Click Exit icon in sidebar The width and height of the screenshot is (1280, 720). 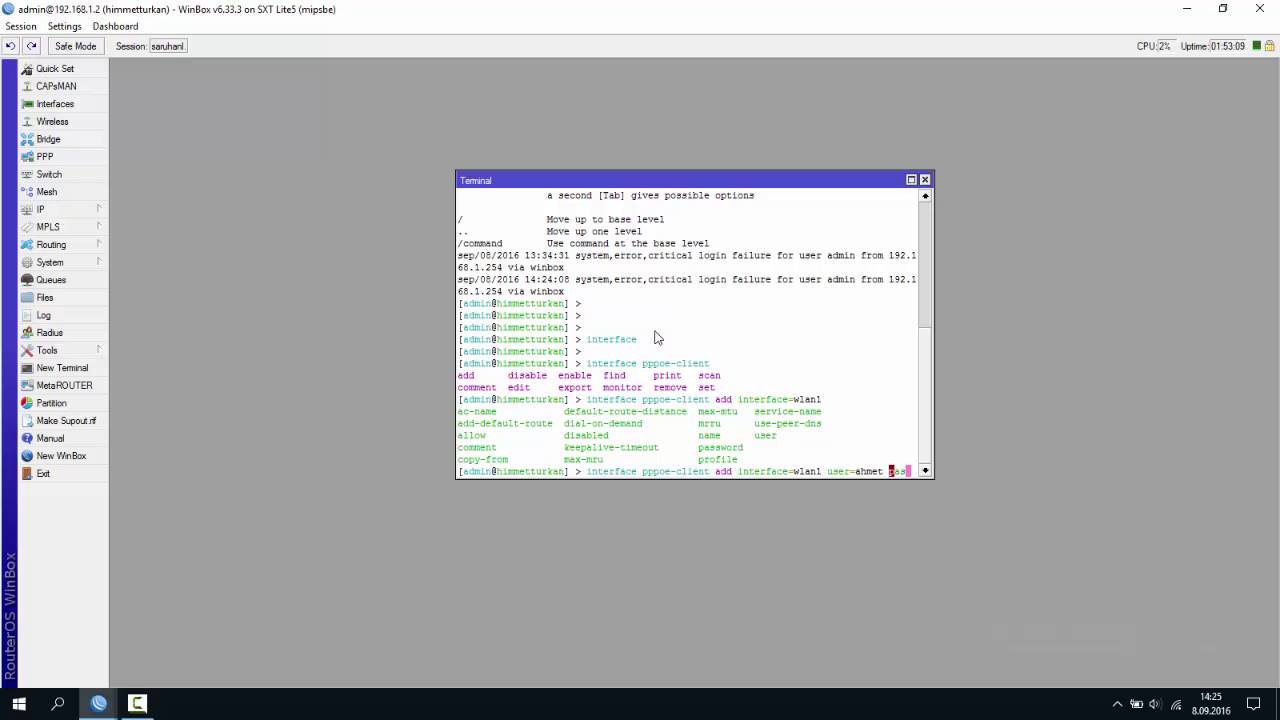click(x=27, y=474)
